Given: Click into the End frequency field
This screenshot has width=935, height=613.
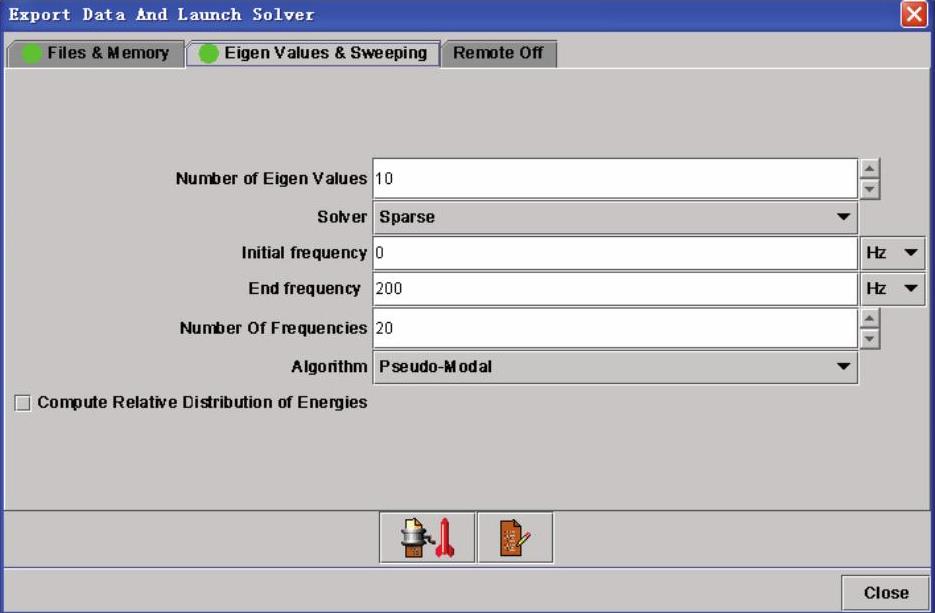Looking at the screenshot, I should point(614,289).
